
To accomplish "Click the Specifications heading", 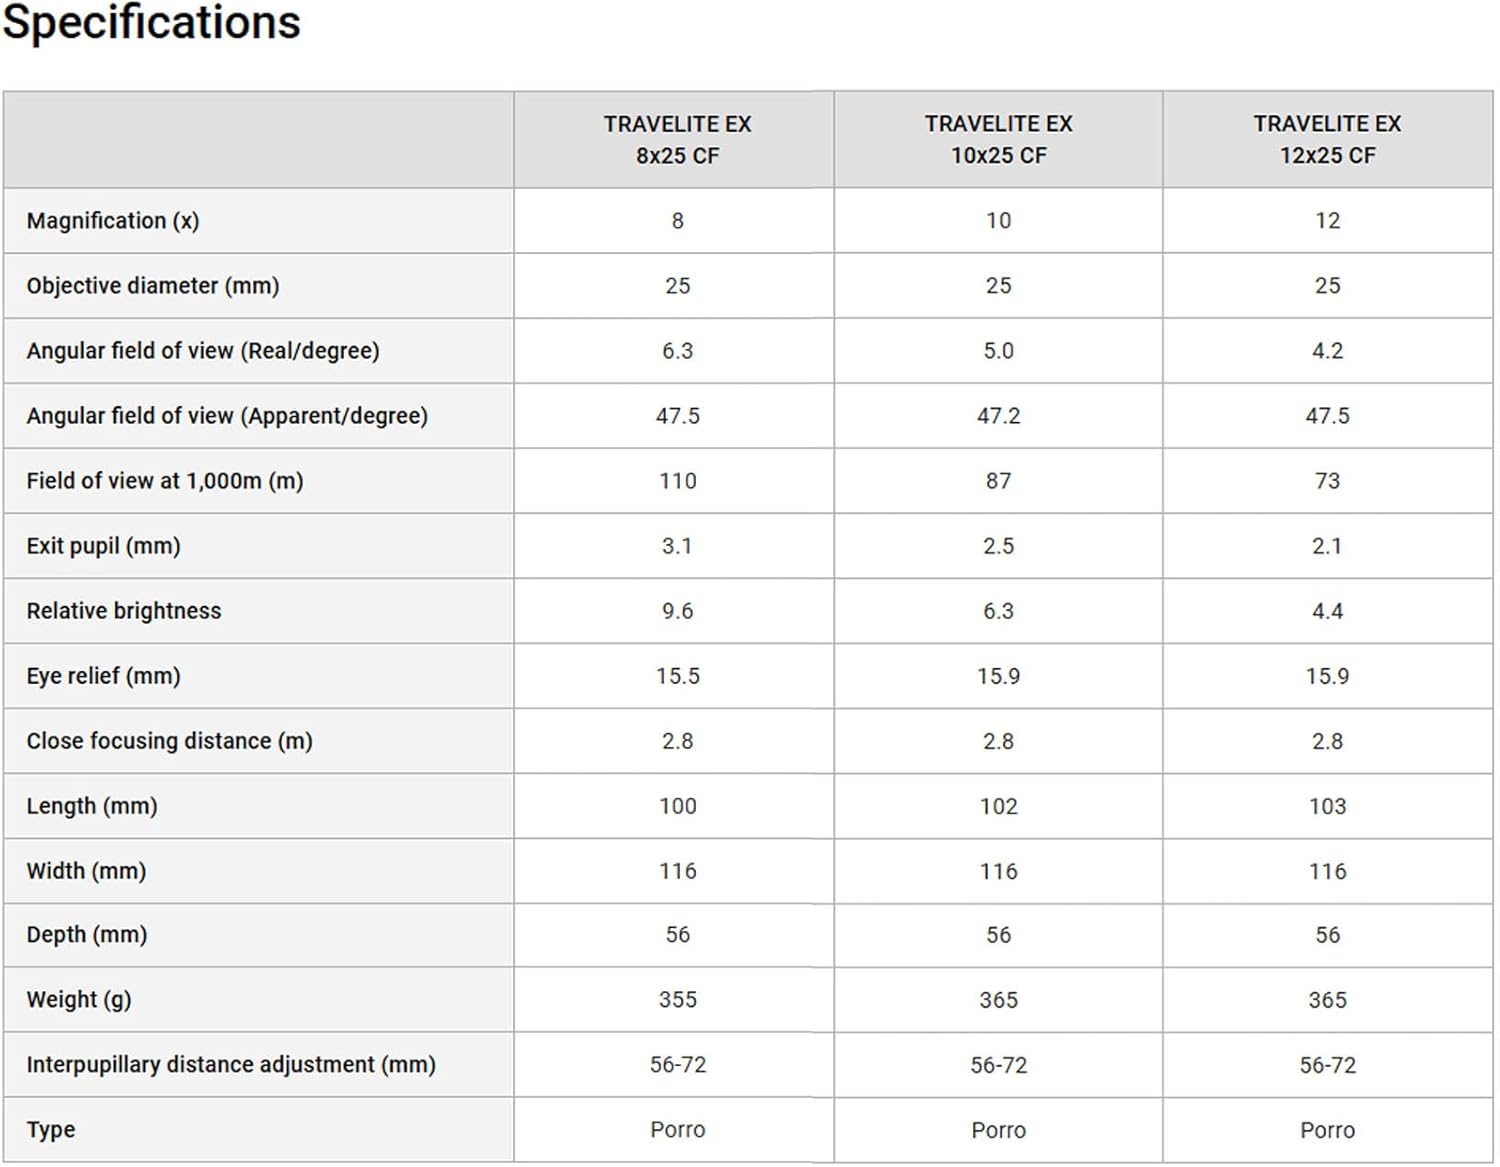I will pos(151,22).
